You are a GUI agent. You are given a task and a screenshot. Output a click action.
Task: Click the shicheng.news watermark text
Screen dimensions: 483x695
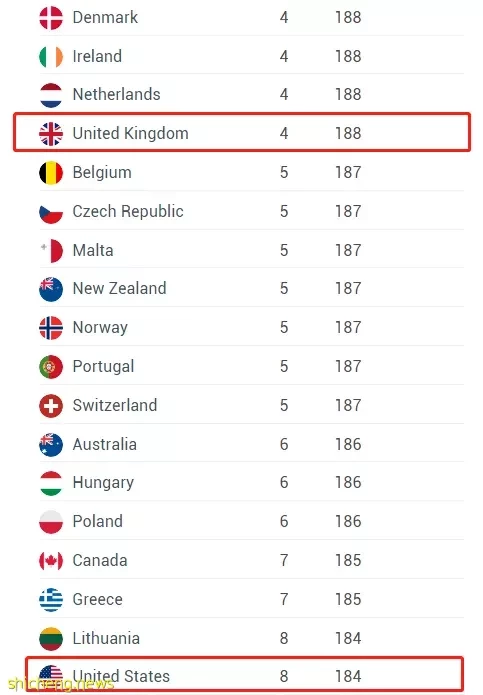(61, 683)
